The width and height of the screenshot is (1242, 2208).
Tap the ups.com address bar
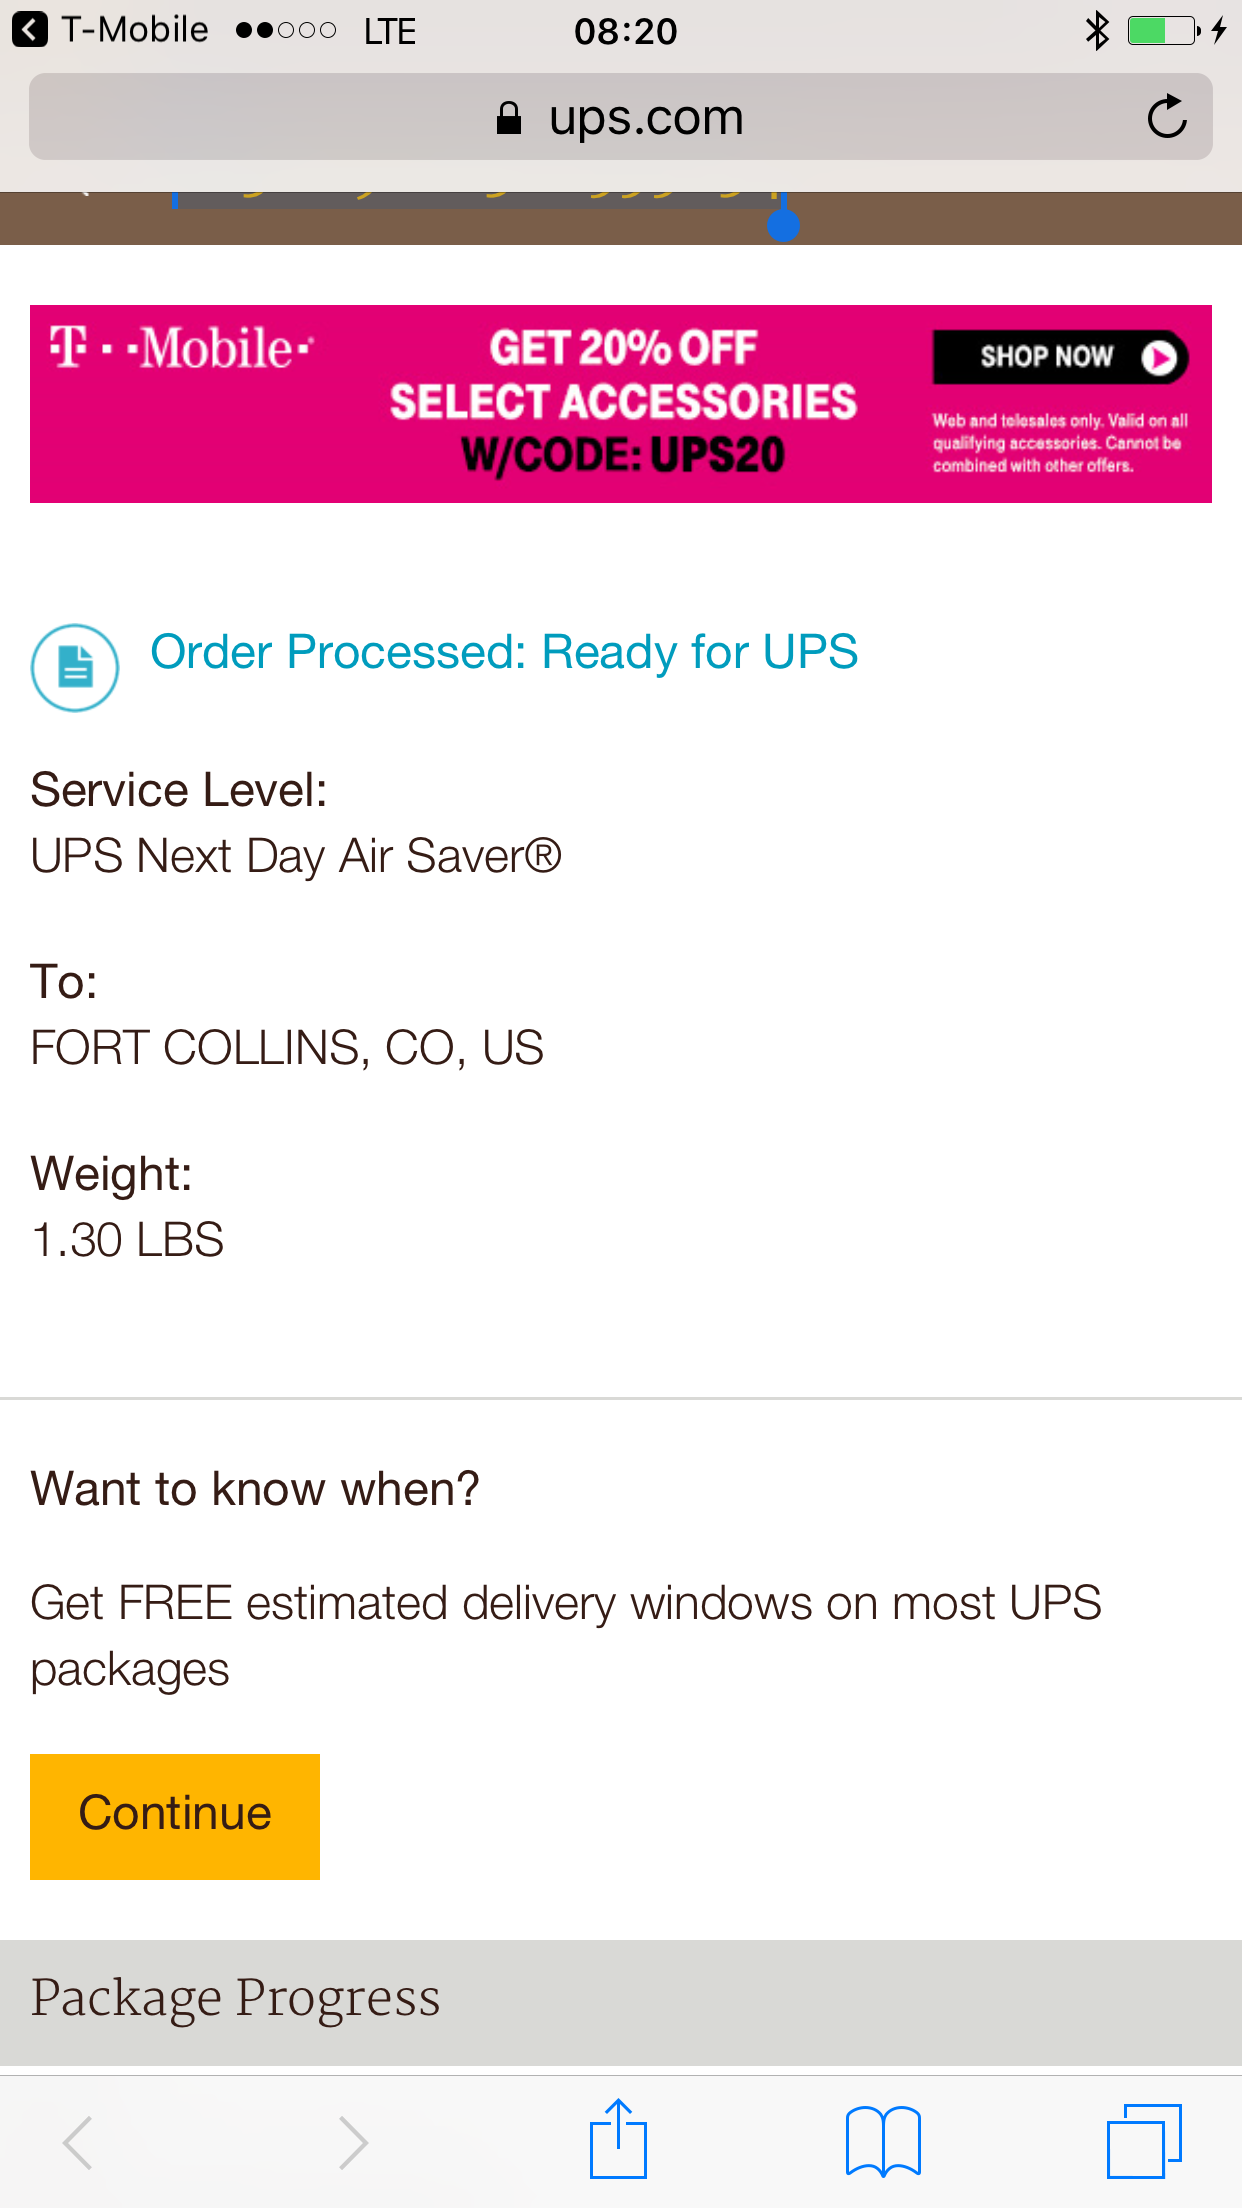[621, 117]
